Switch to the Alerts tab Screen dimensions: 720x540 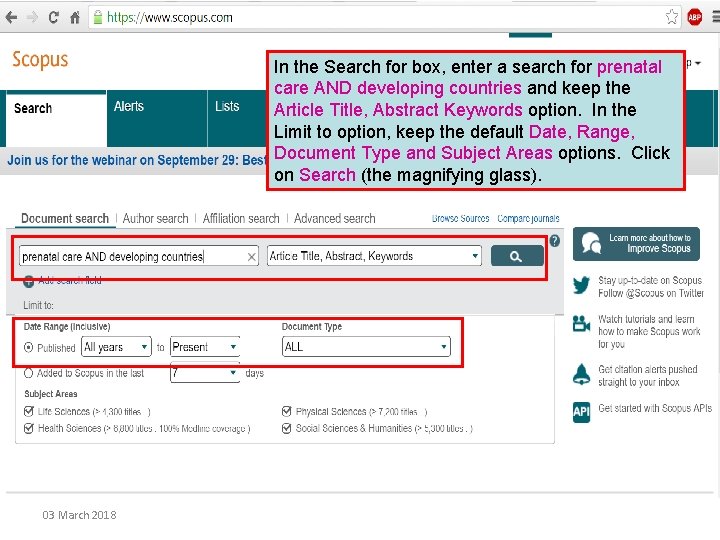pos(157,118)
